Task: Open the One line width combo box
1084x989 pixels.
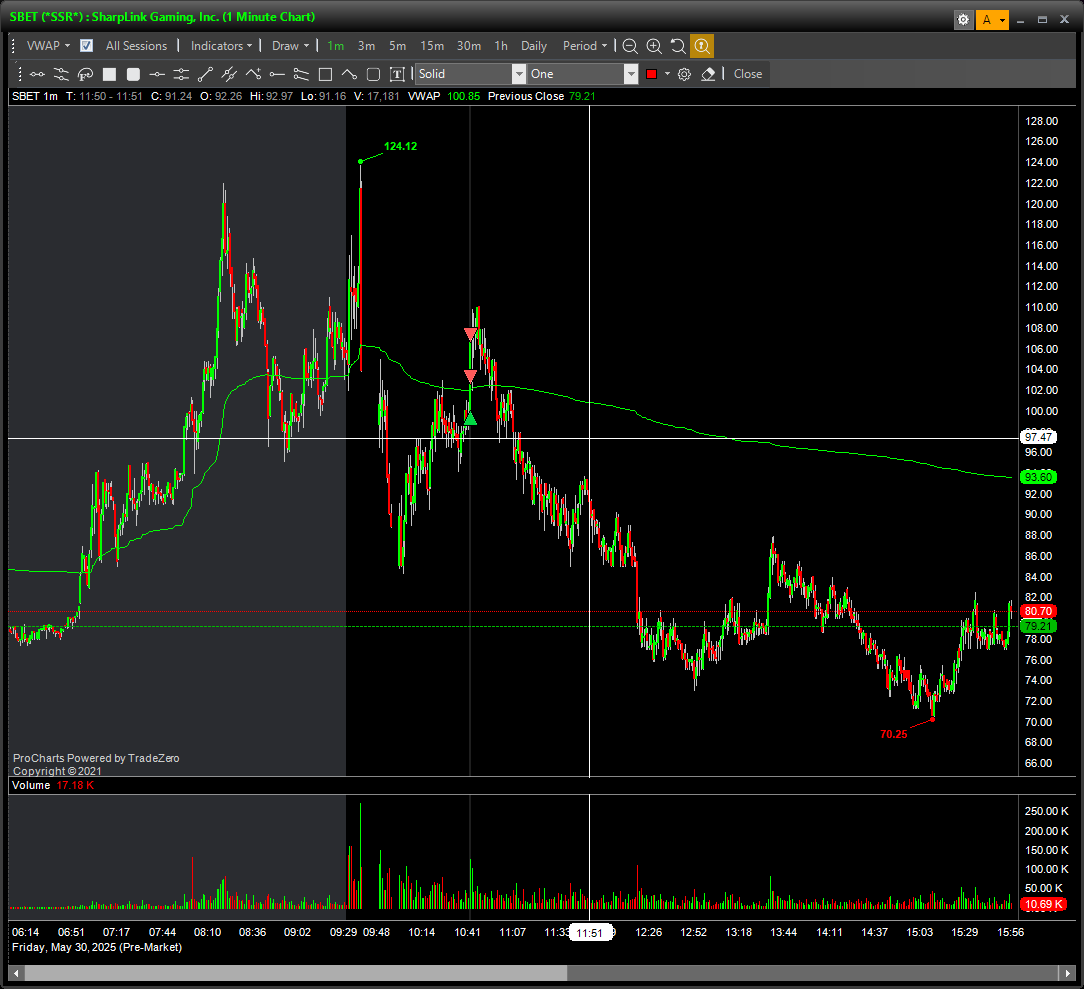Action: (583, 74)
